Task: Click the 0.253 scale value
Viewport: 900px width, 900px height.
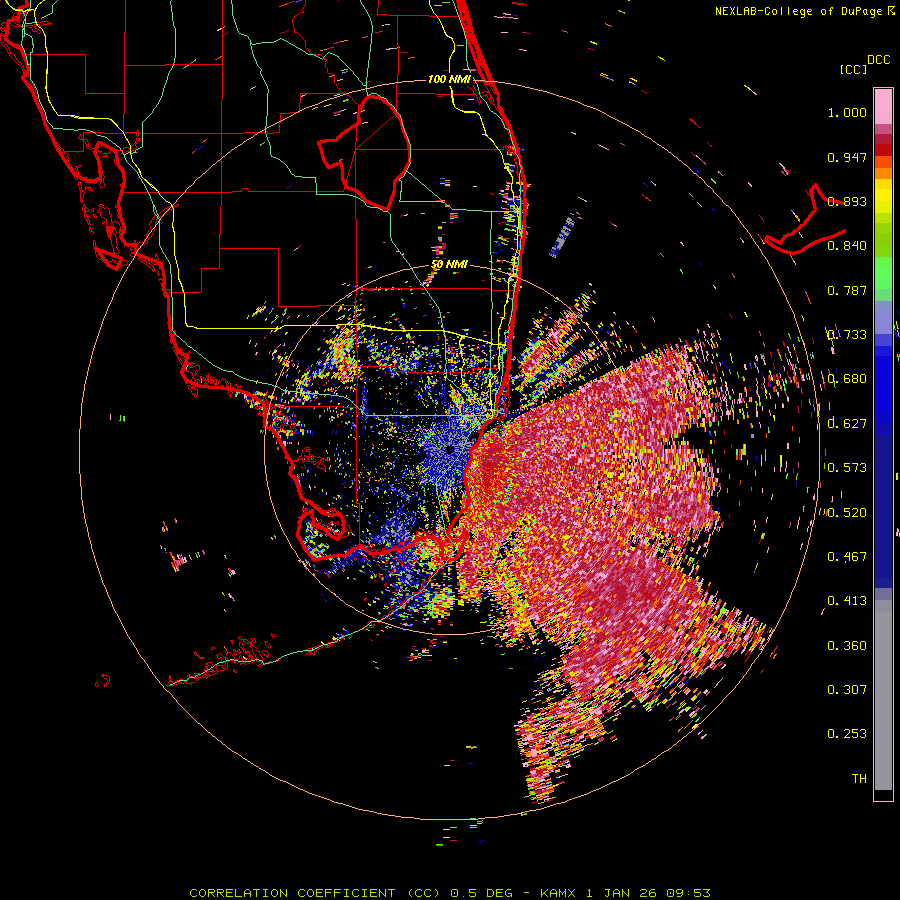Action: pyautogui.click(x=847, y=734)
